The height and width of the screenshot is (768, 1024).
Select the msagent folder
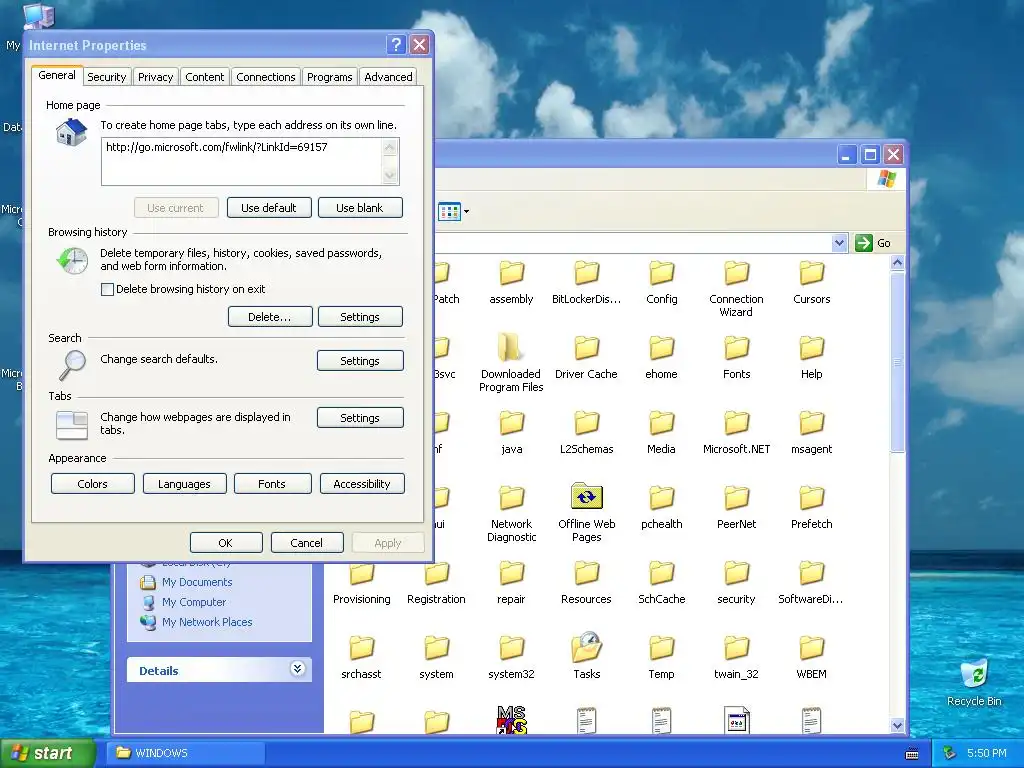coord(812,432)
